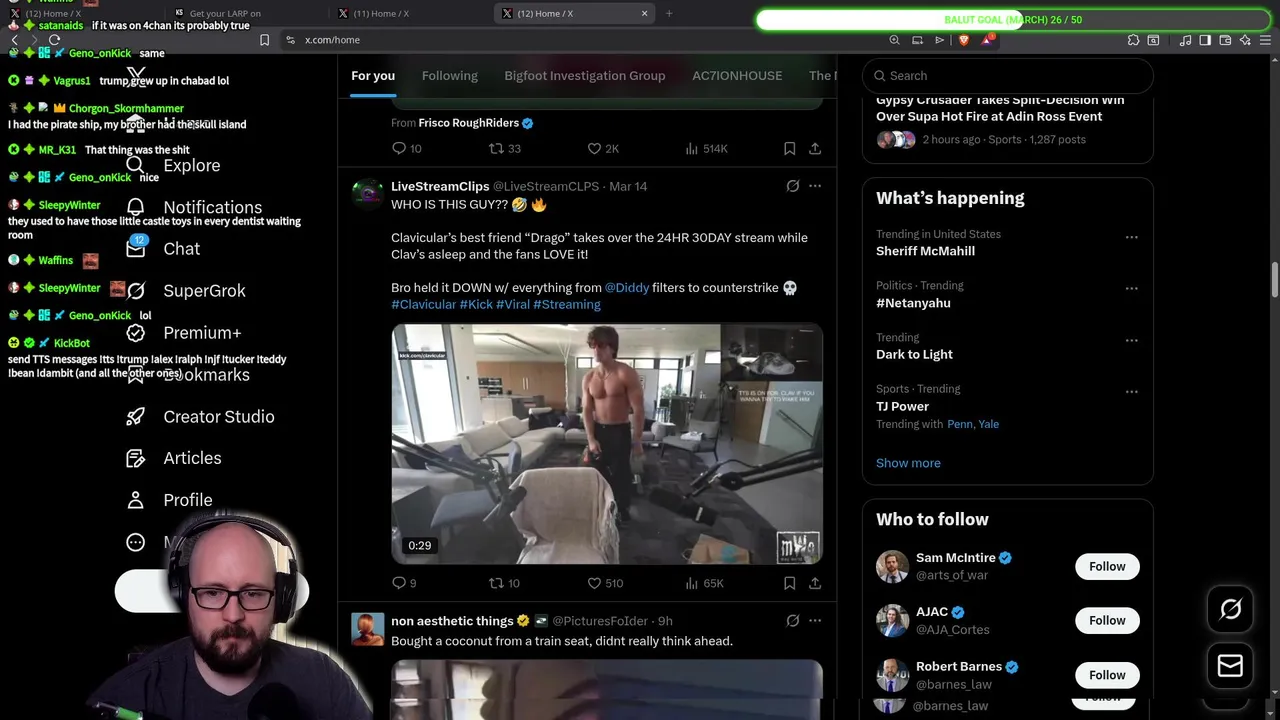Open the browser hamburger main menu
The height and width of the screenshot is (720, 1280).
1266,40
